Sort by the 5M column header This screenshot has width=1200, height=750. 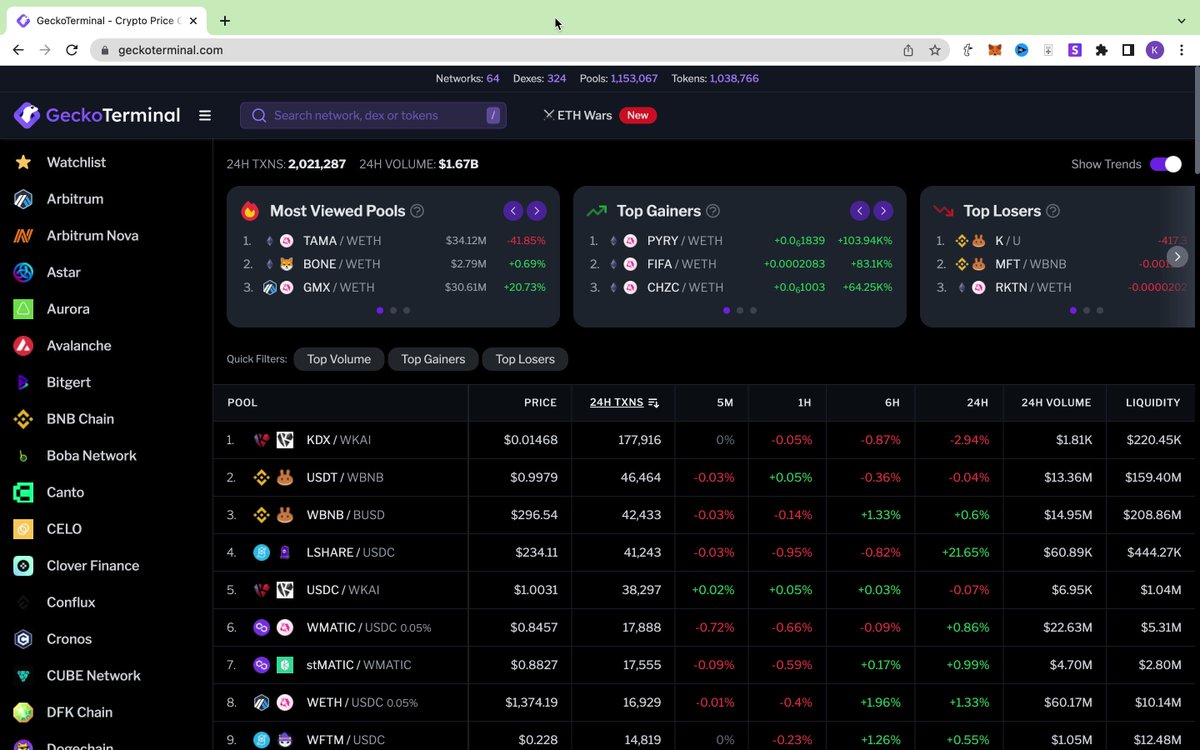725,402
